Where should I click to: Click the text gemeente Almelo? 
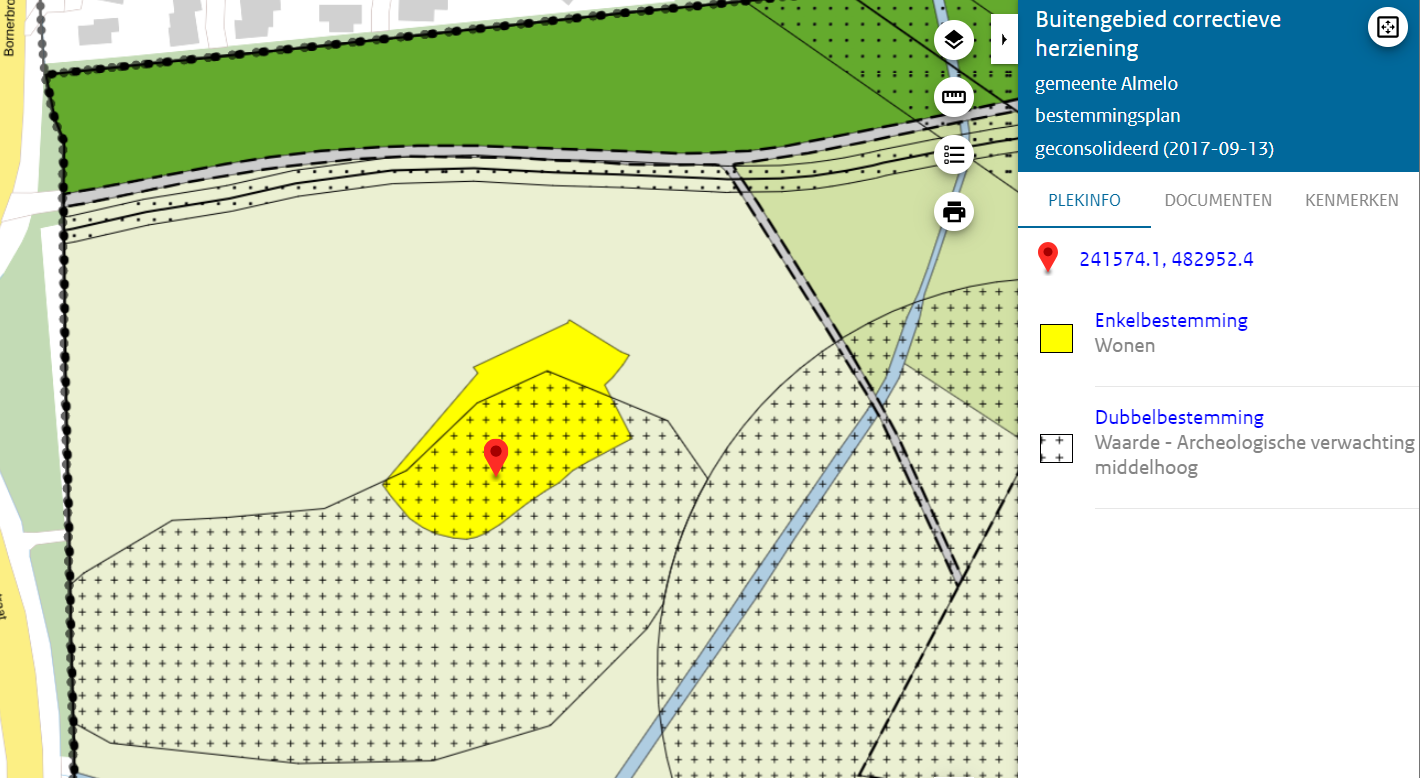(x=1106, y=84)
